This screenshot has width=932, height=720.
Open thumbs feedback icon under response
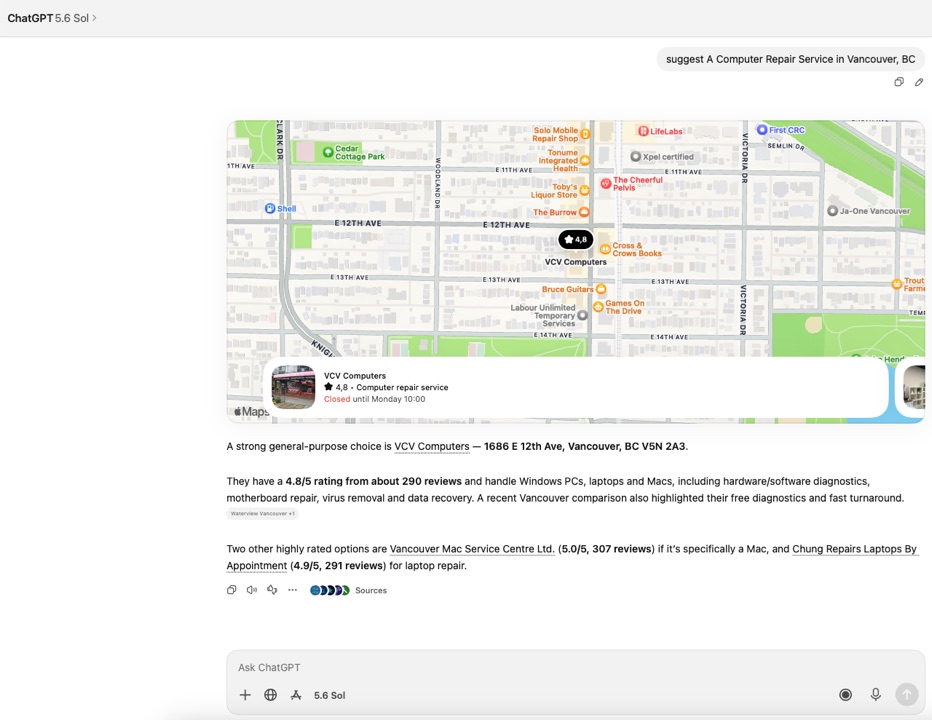272,590
